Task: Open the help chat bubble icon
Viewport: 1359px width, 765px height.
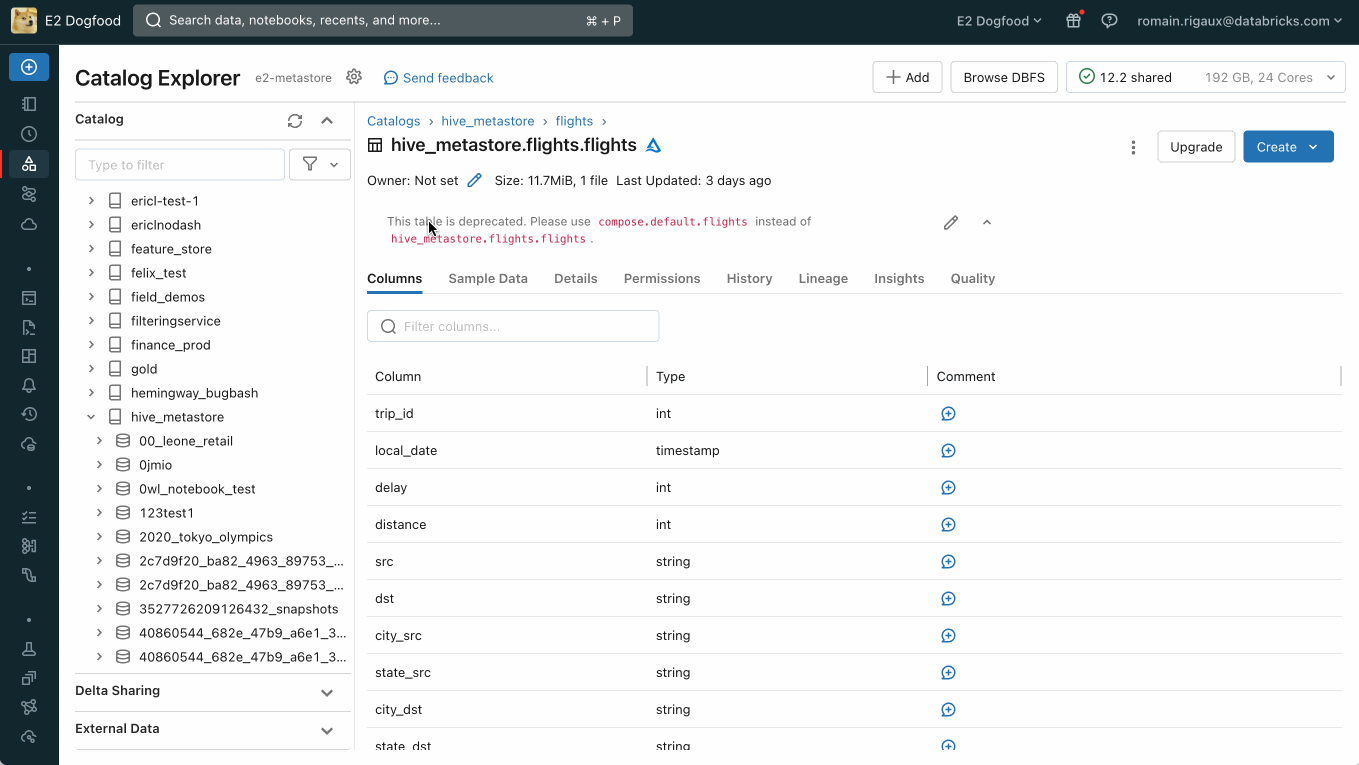Action: (x=1109, y=21)
